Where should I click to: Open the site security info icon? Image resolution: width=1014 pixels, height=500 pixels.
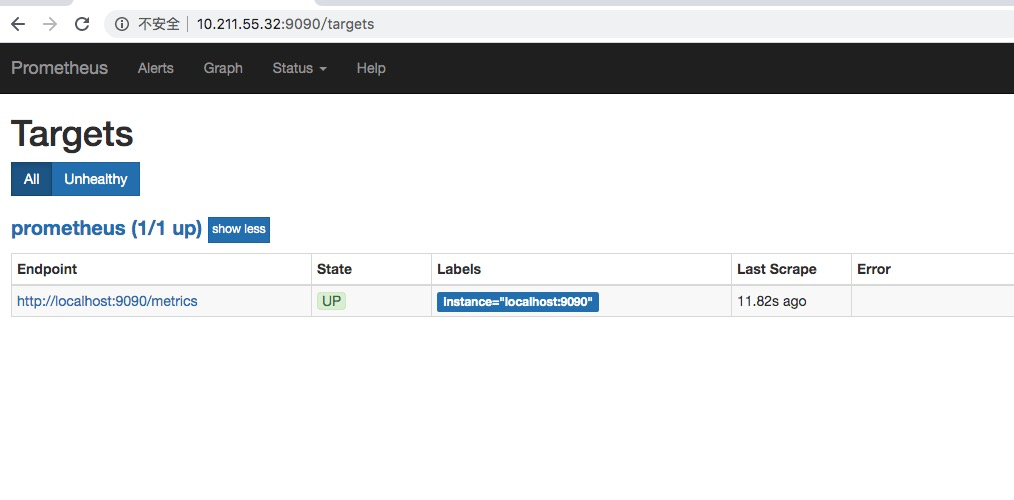[x=121, y=24]
